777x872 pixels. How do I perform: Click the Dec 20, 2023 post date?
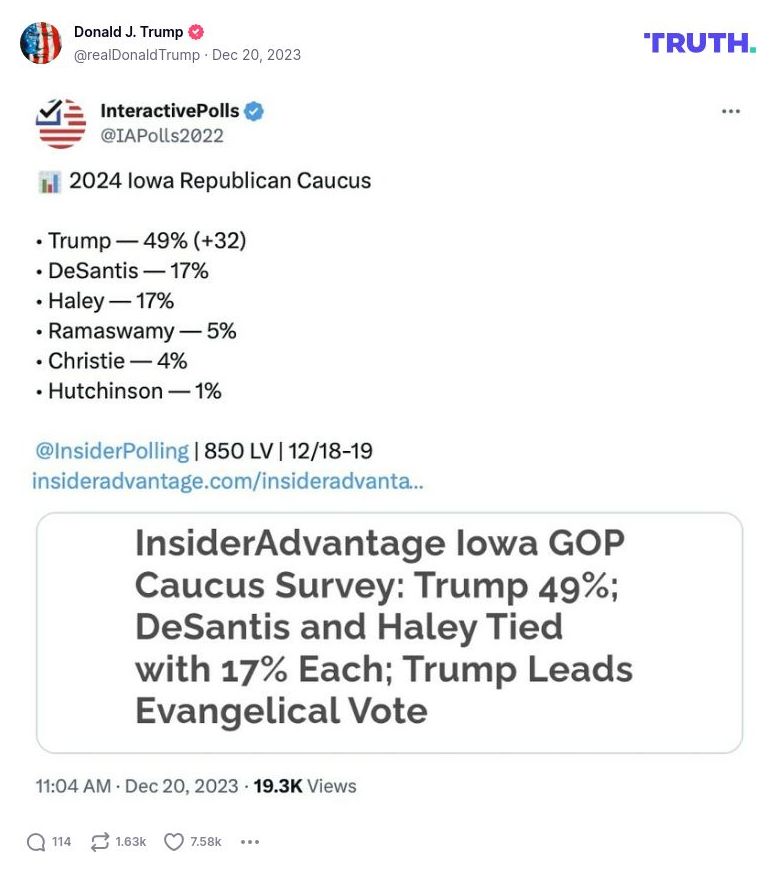(x=256, y=55)
